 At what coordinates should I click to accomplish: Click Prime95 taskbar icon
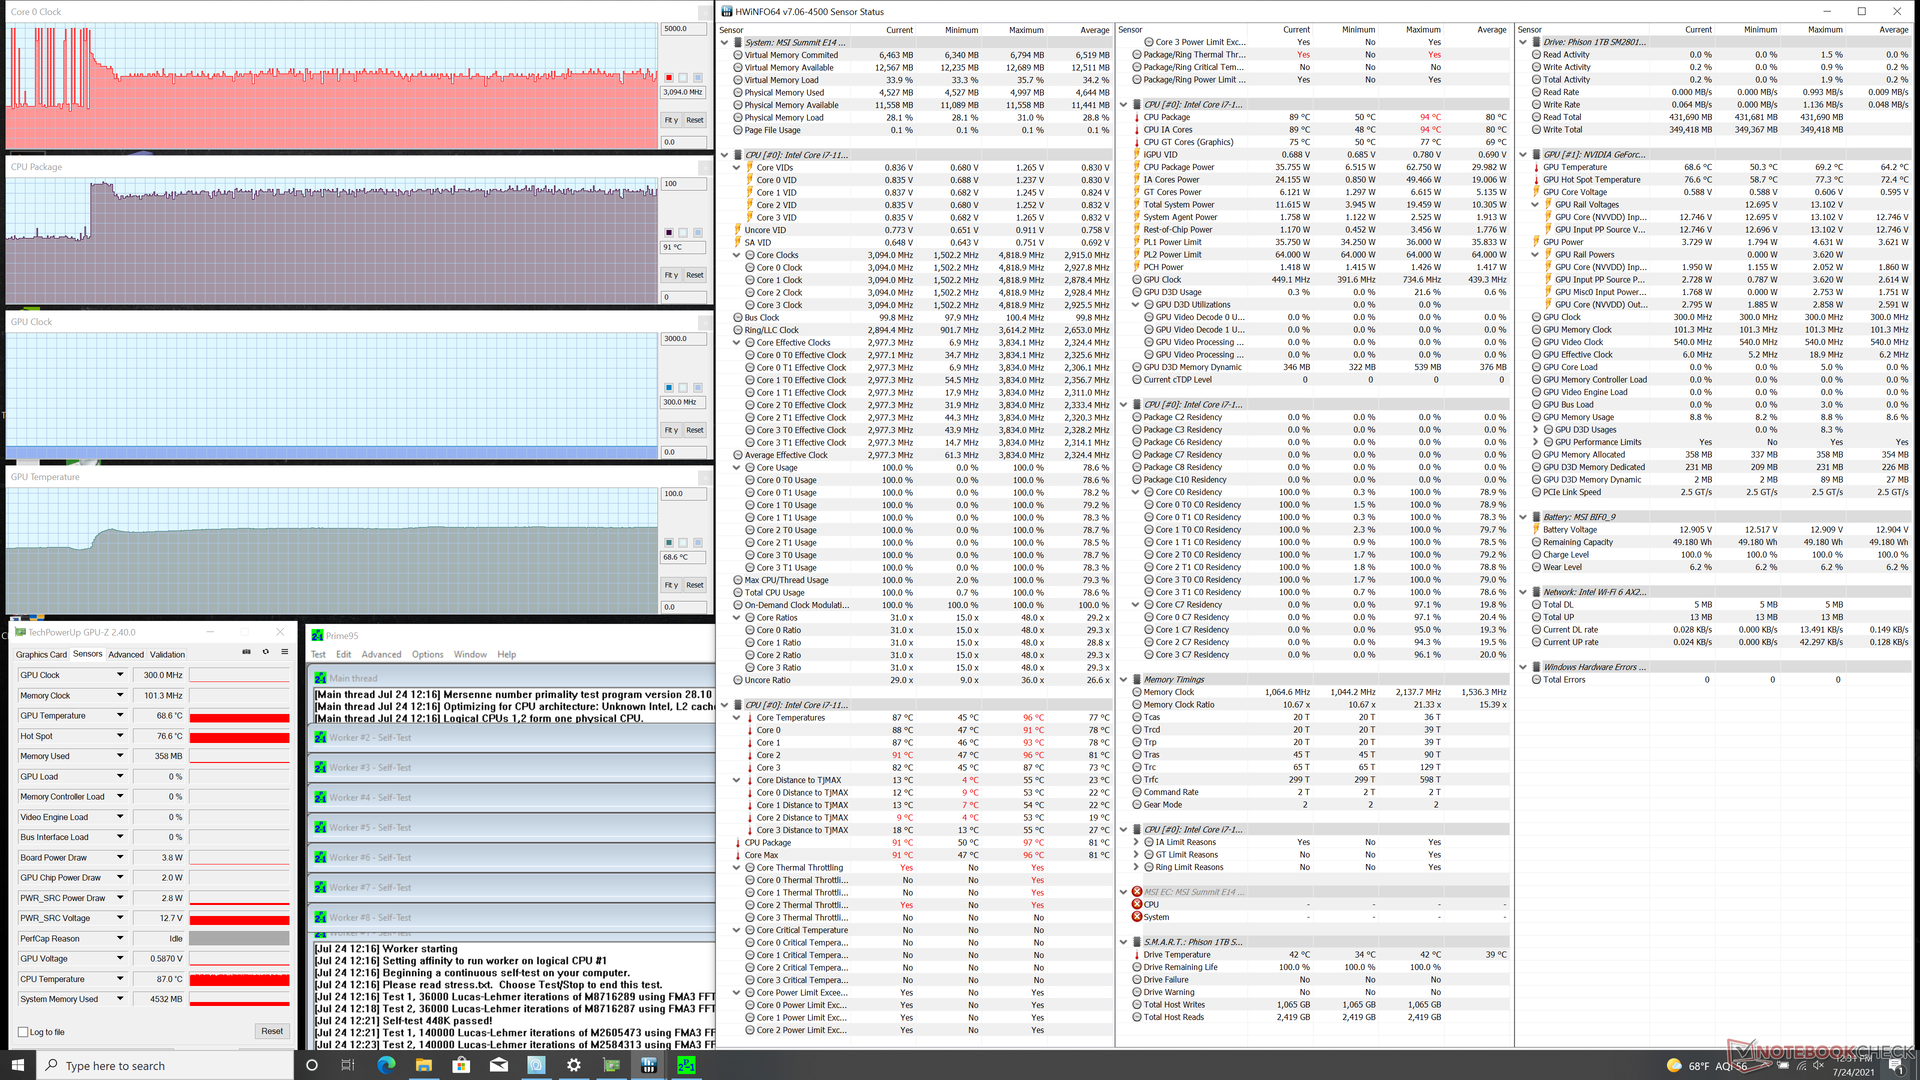point(686,1065)
